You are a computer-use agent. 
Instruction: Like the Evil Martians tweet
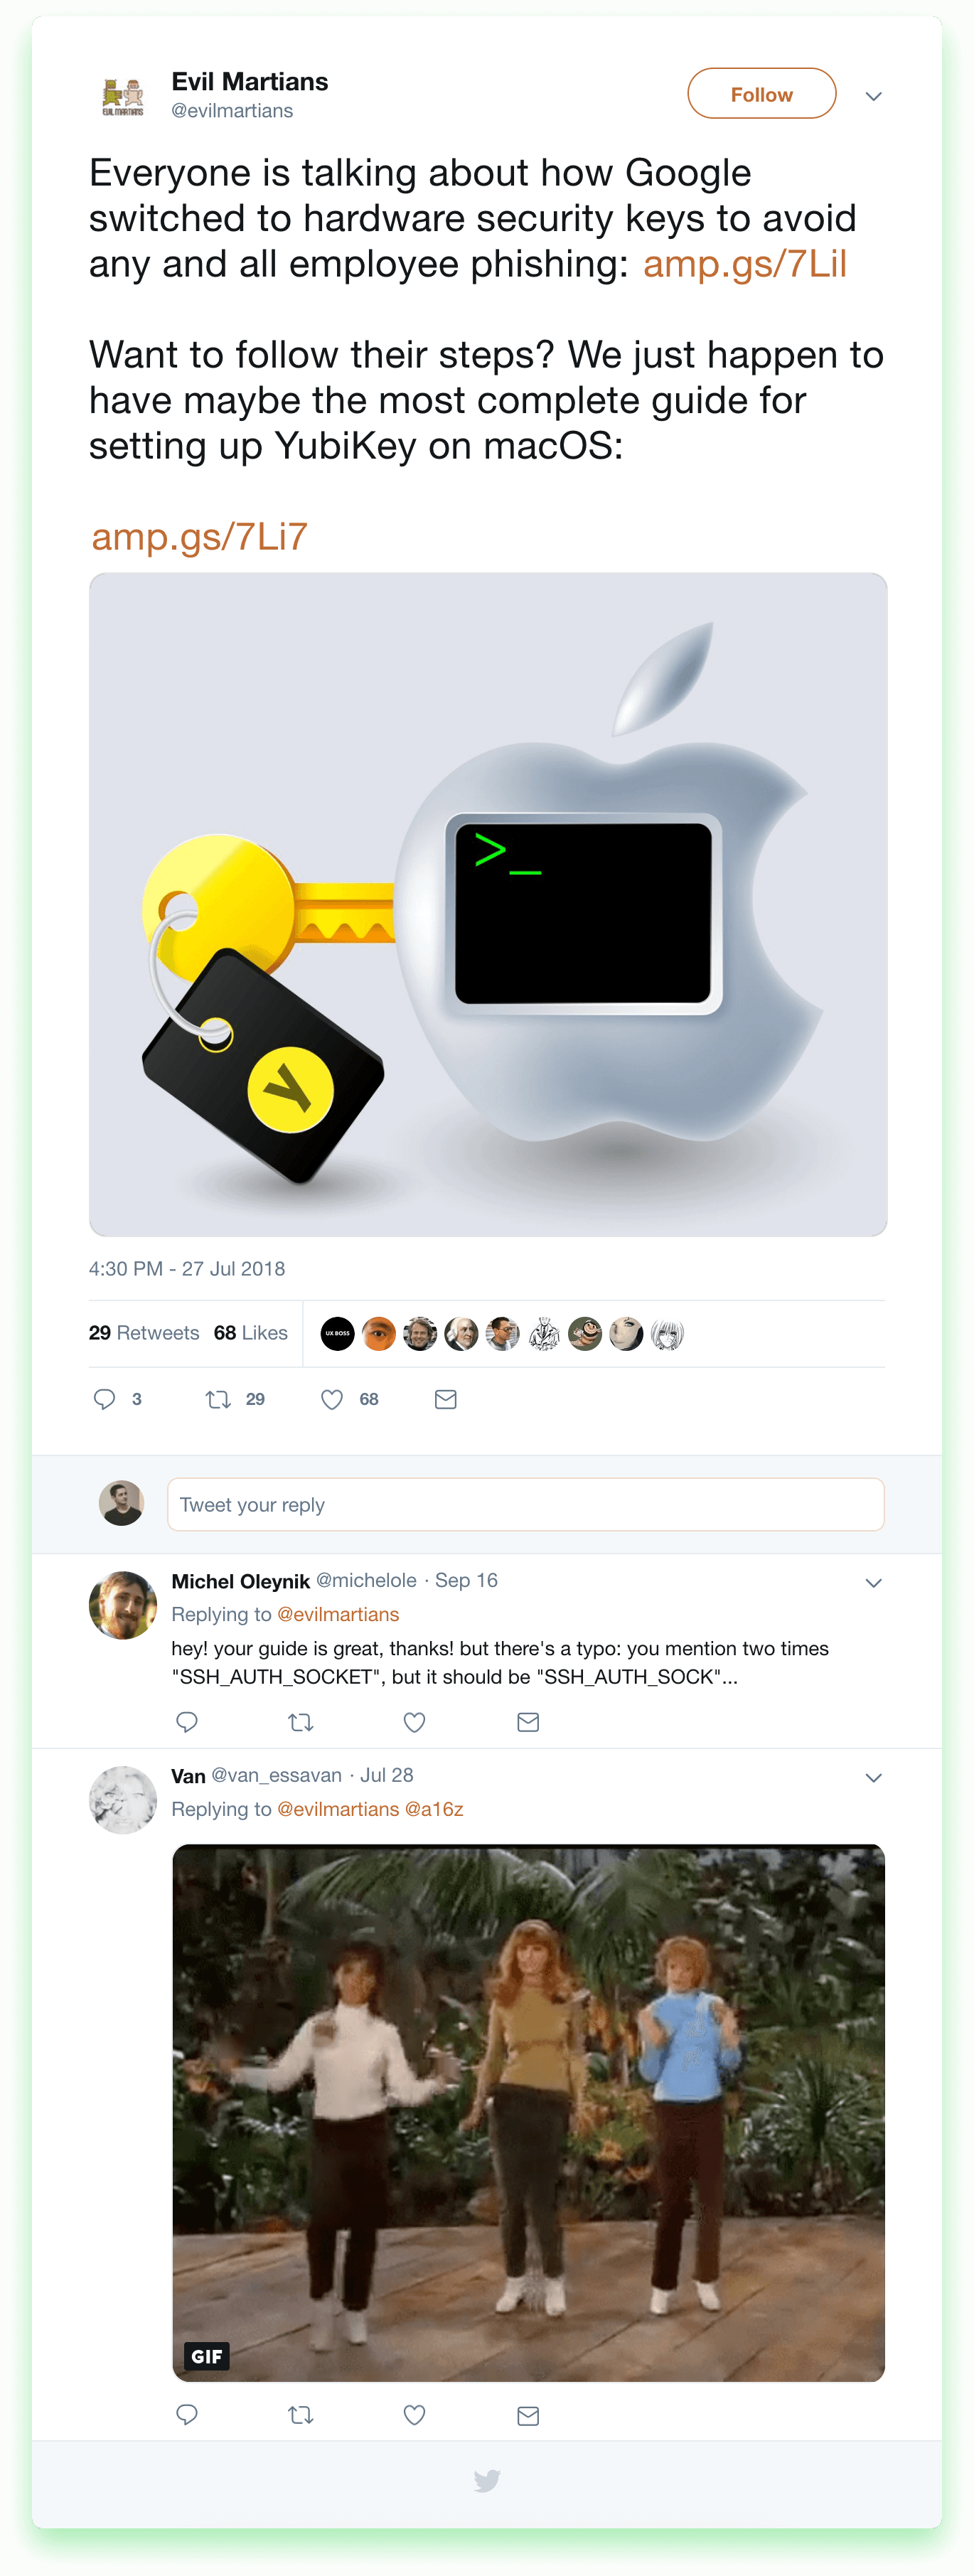tap(332, 1399)
